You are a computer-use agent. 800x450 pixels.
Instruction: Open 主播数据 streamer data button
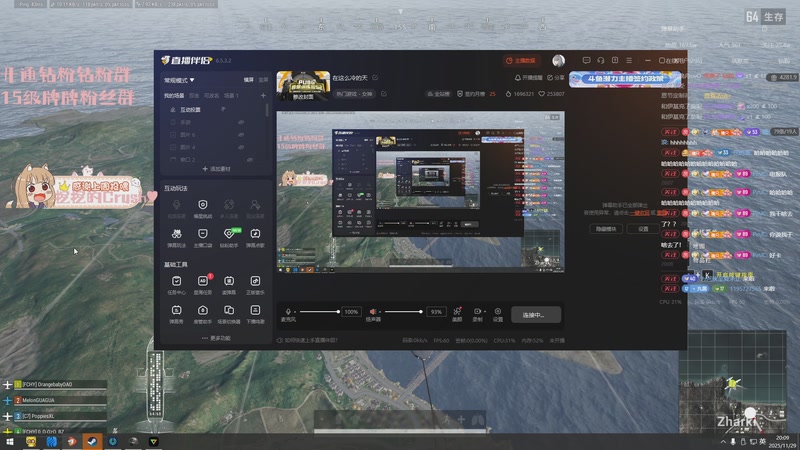pos(520,60)
